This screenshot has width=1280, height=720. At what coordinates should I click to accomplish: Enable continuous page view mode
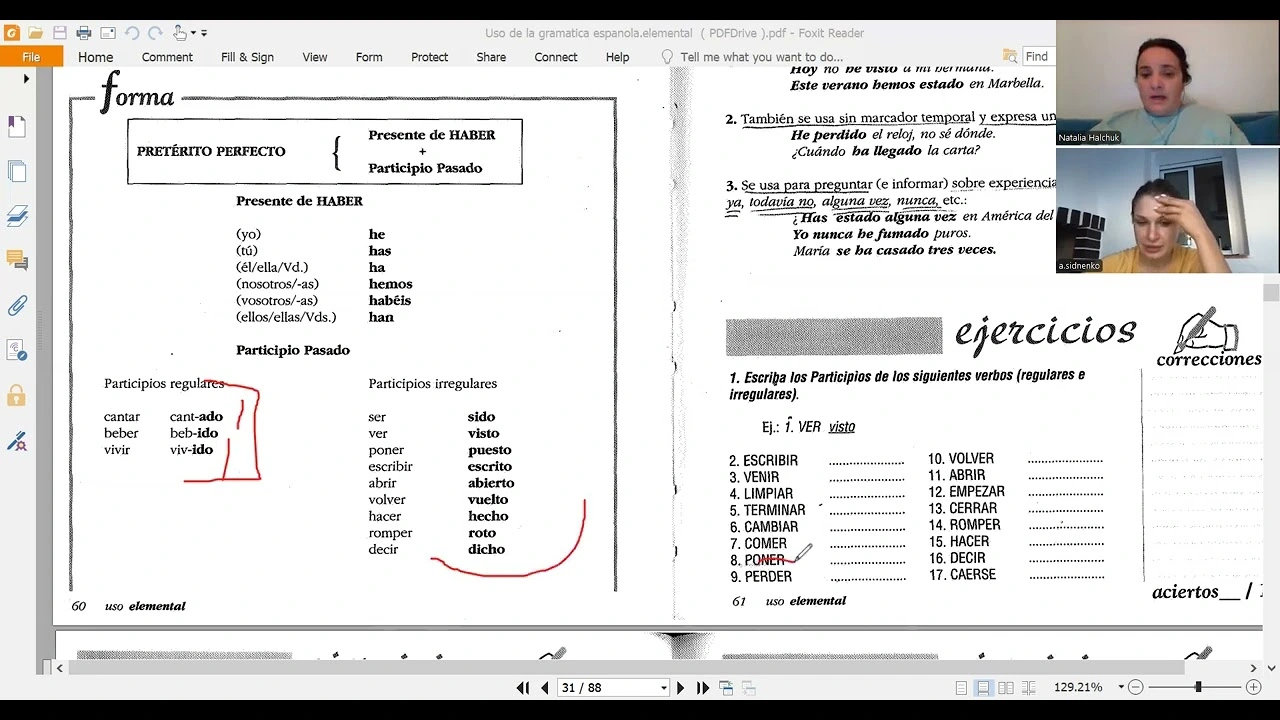coord(983,688)
